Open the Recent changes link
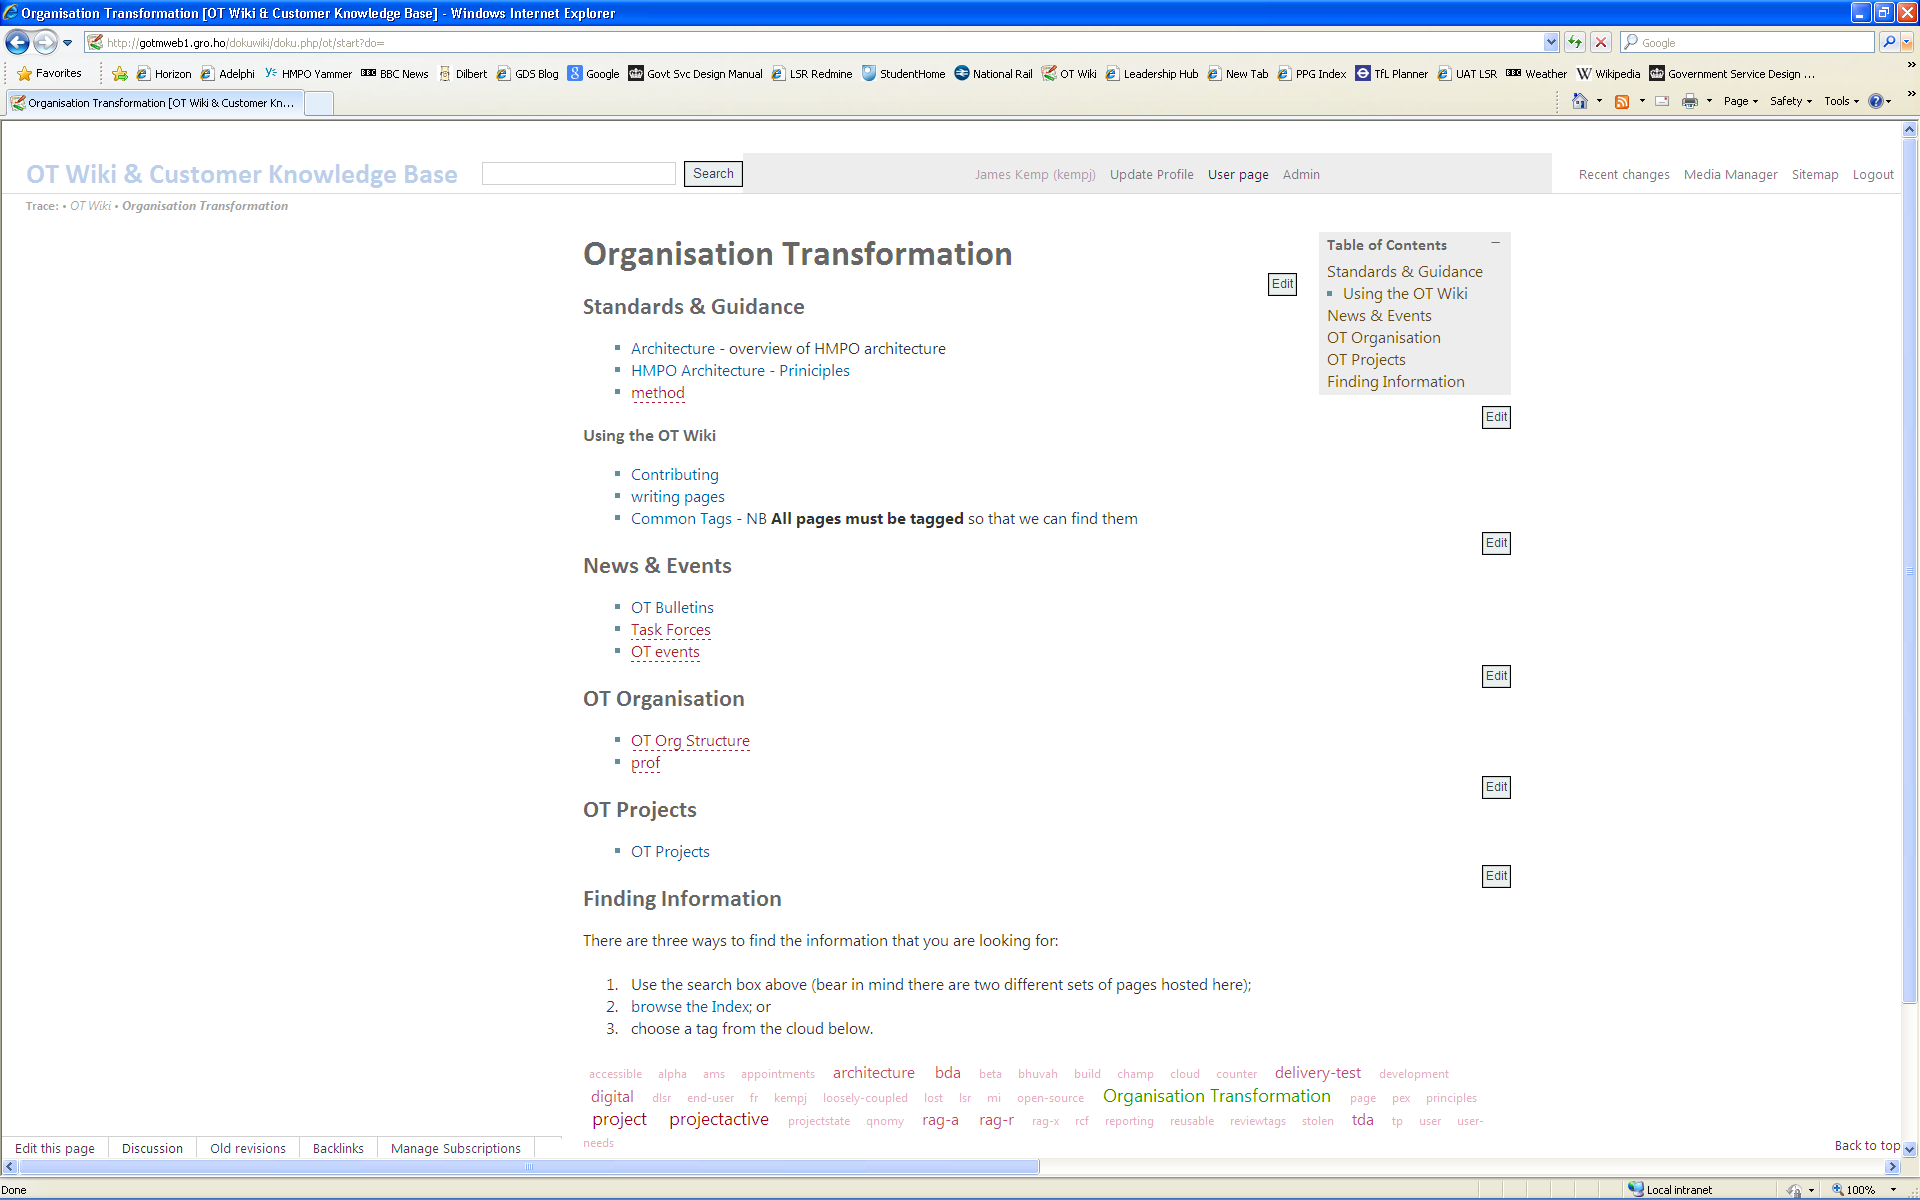This screenshot has width=1920, height=1200. [1624, 174]
